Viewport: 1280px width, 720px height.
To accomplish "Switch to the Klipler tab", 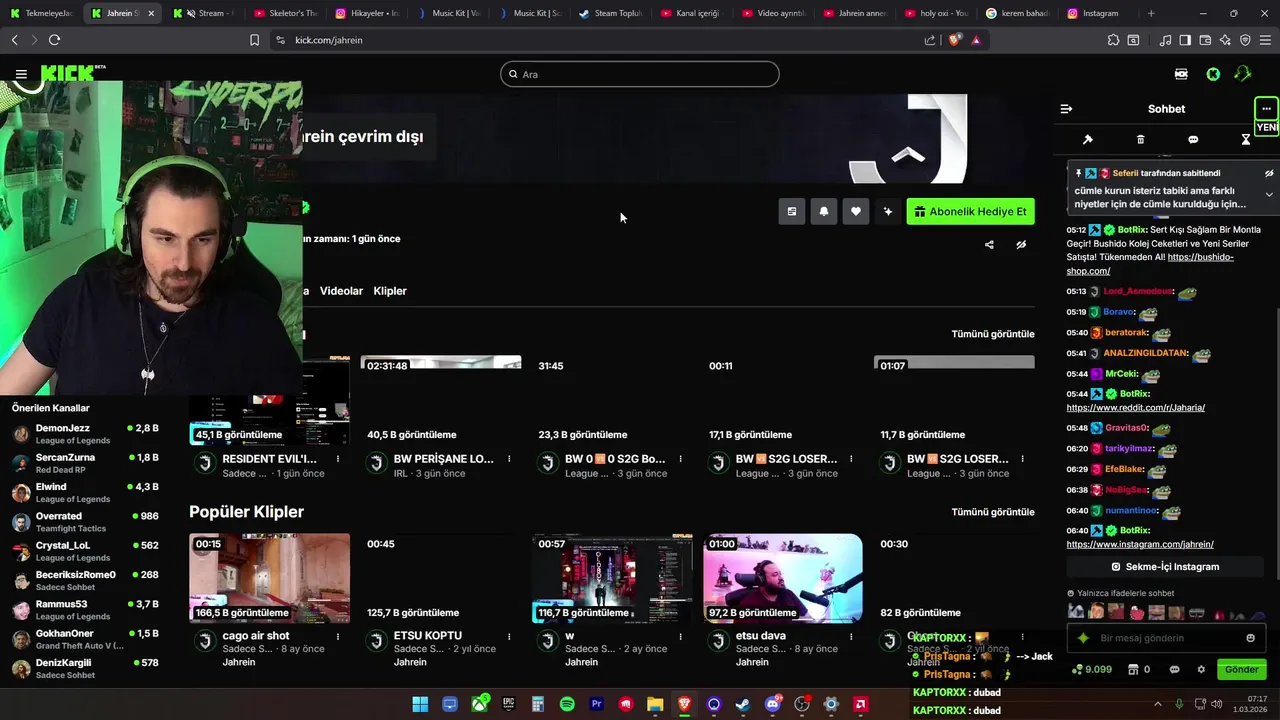I will coord(390,291).
